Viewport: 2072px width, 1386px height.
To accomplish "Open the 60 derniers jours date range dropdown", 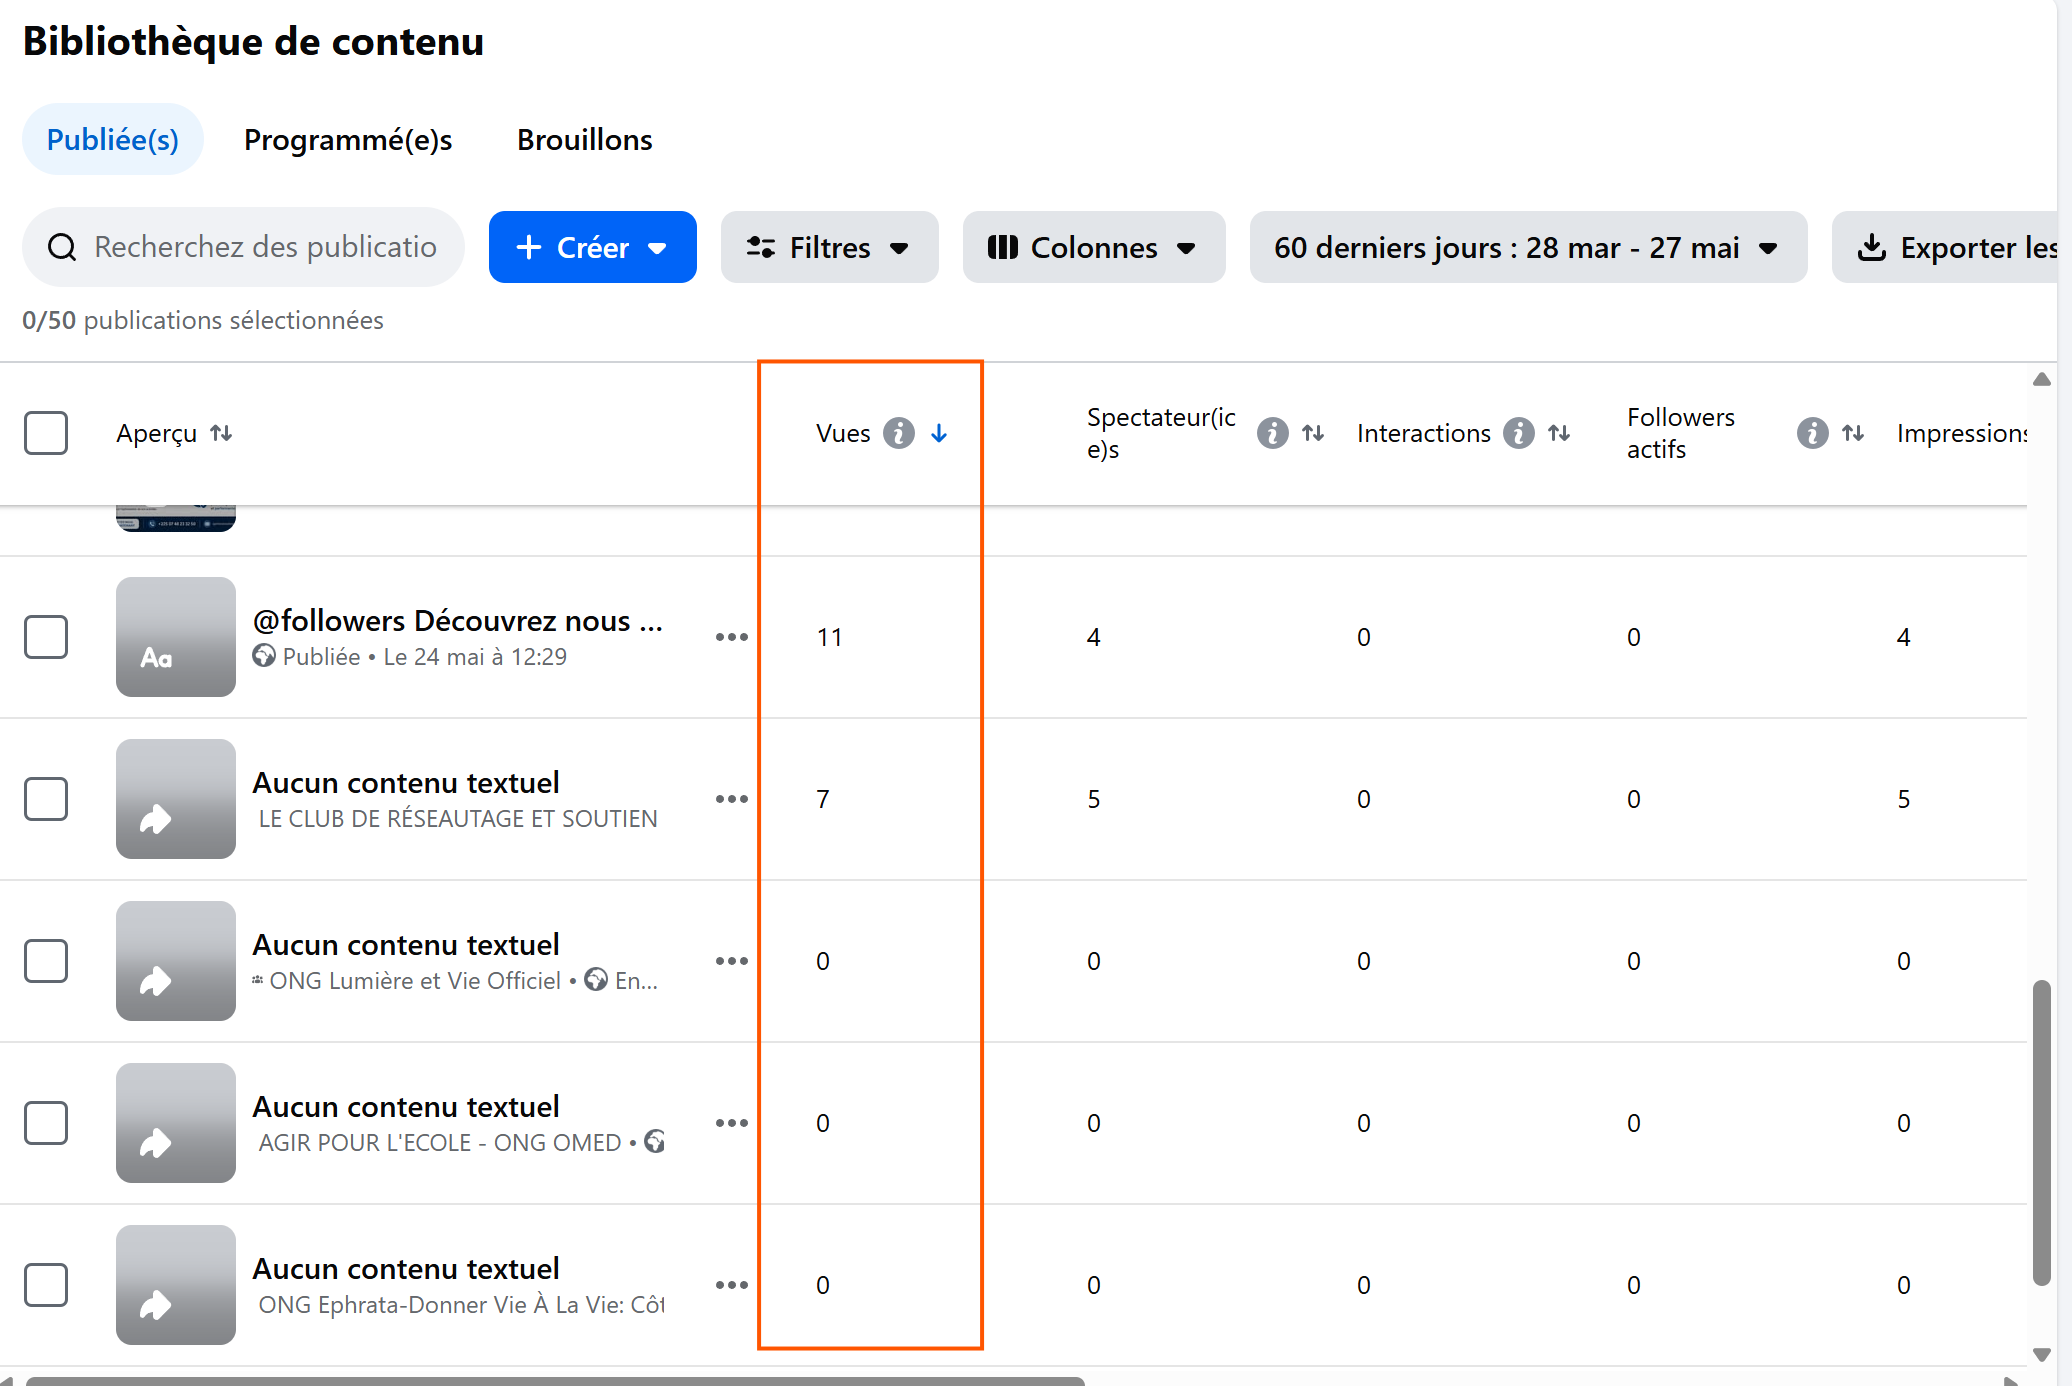I will 1528,247.
